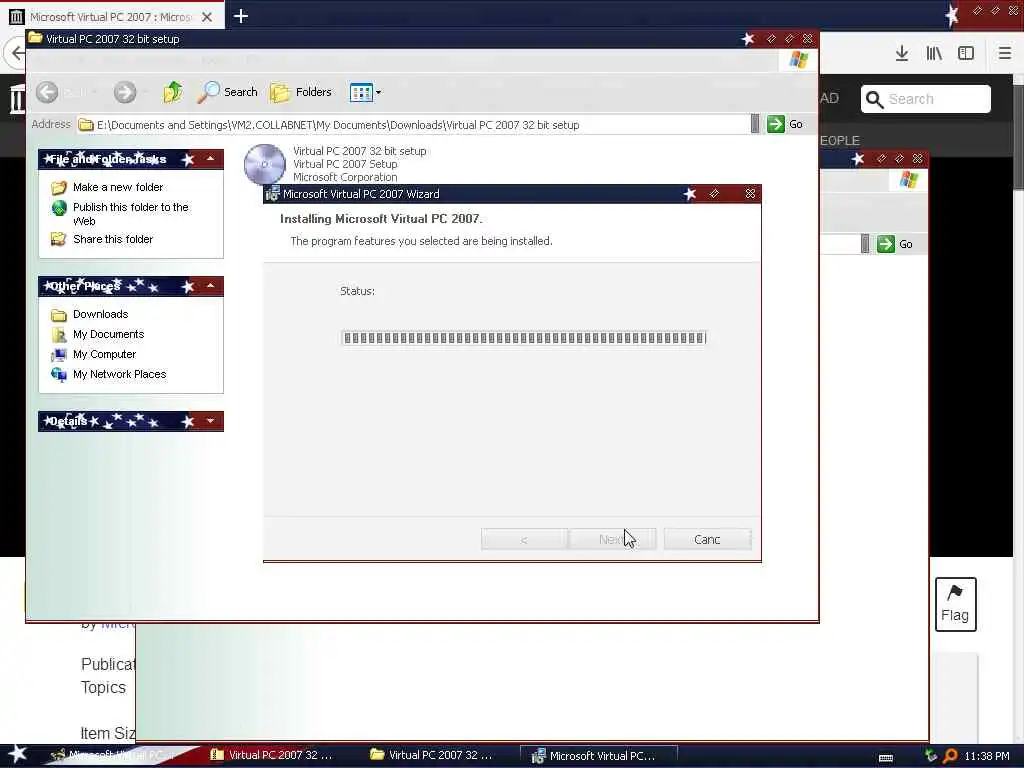Click the Share this folder icon

(x=59, y=240)
